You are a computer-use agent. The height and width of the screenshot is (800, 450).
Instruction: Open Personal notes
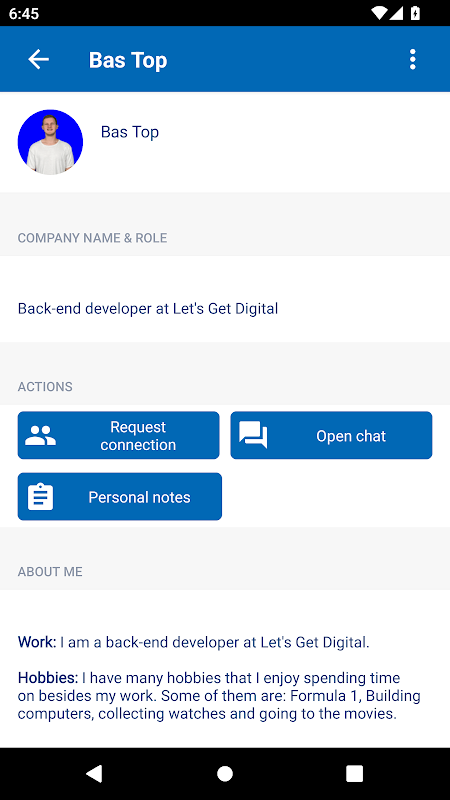120,496
